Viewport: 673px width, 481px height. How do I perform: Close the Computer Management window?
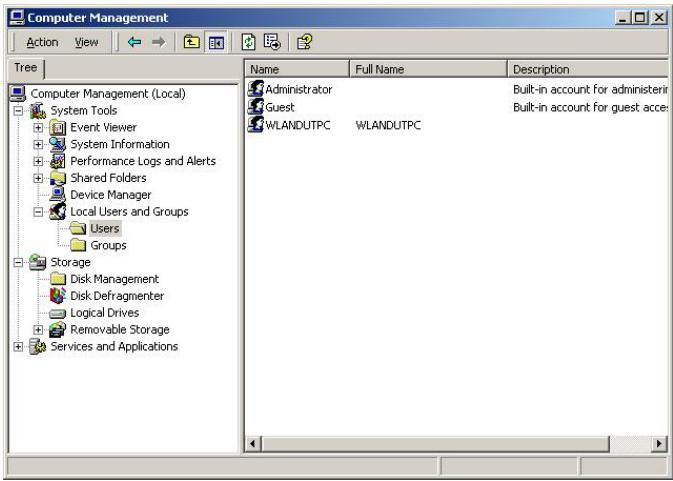(x=658, y=17)
